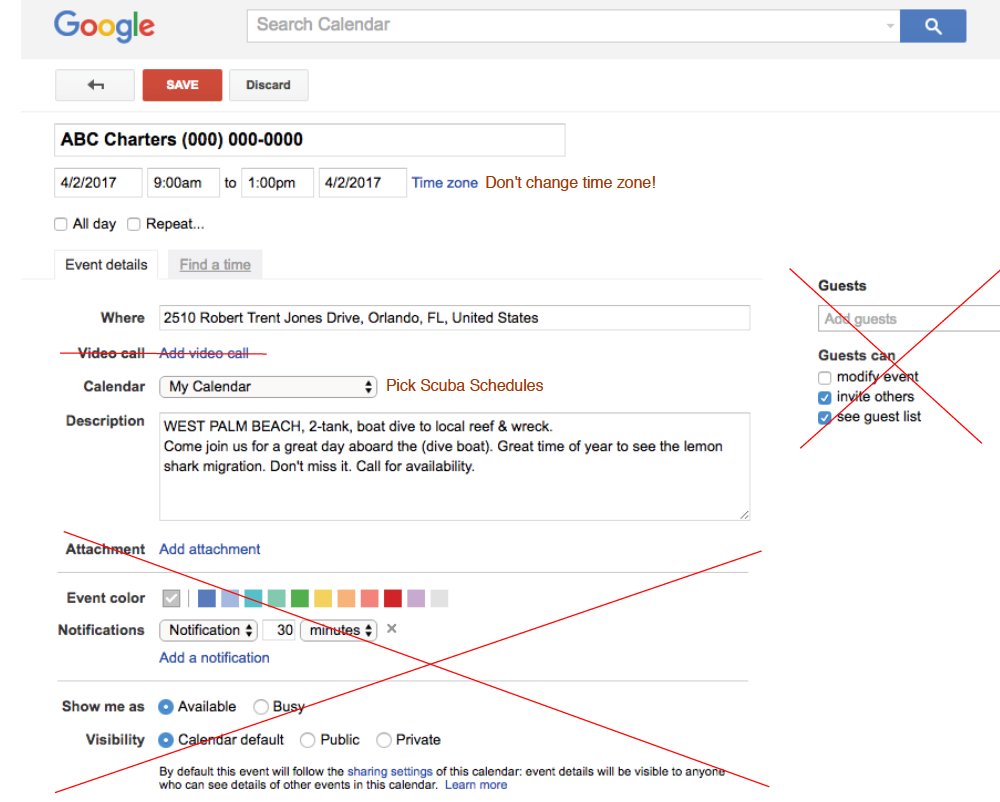Click the Google logo
Screen dimensions: 1000x802
click(105, 26)
